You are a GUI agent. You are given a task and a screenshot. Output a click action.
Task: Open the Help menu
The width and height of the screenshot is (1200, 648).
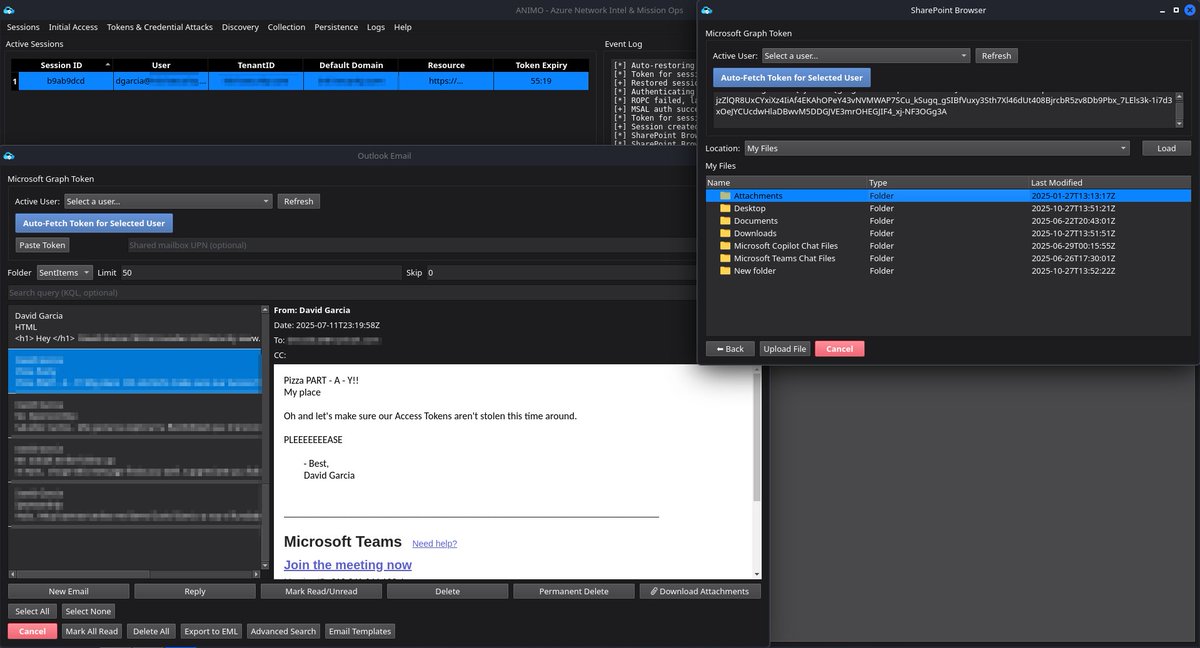(403, 27)
